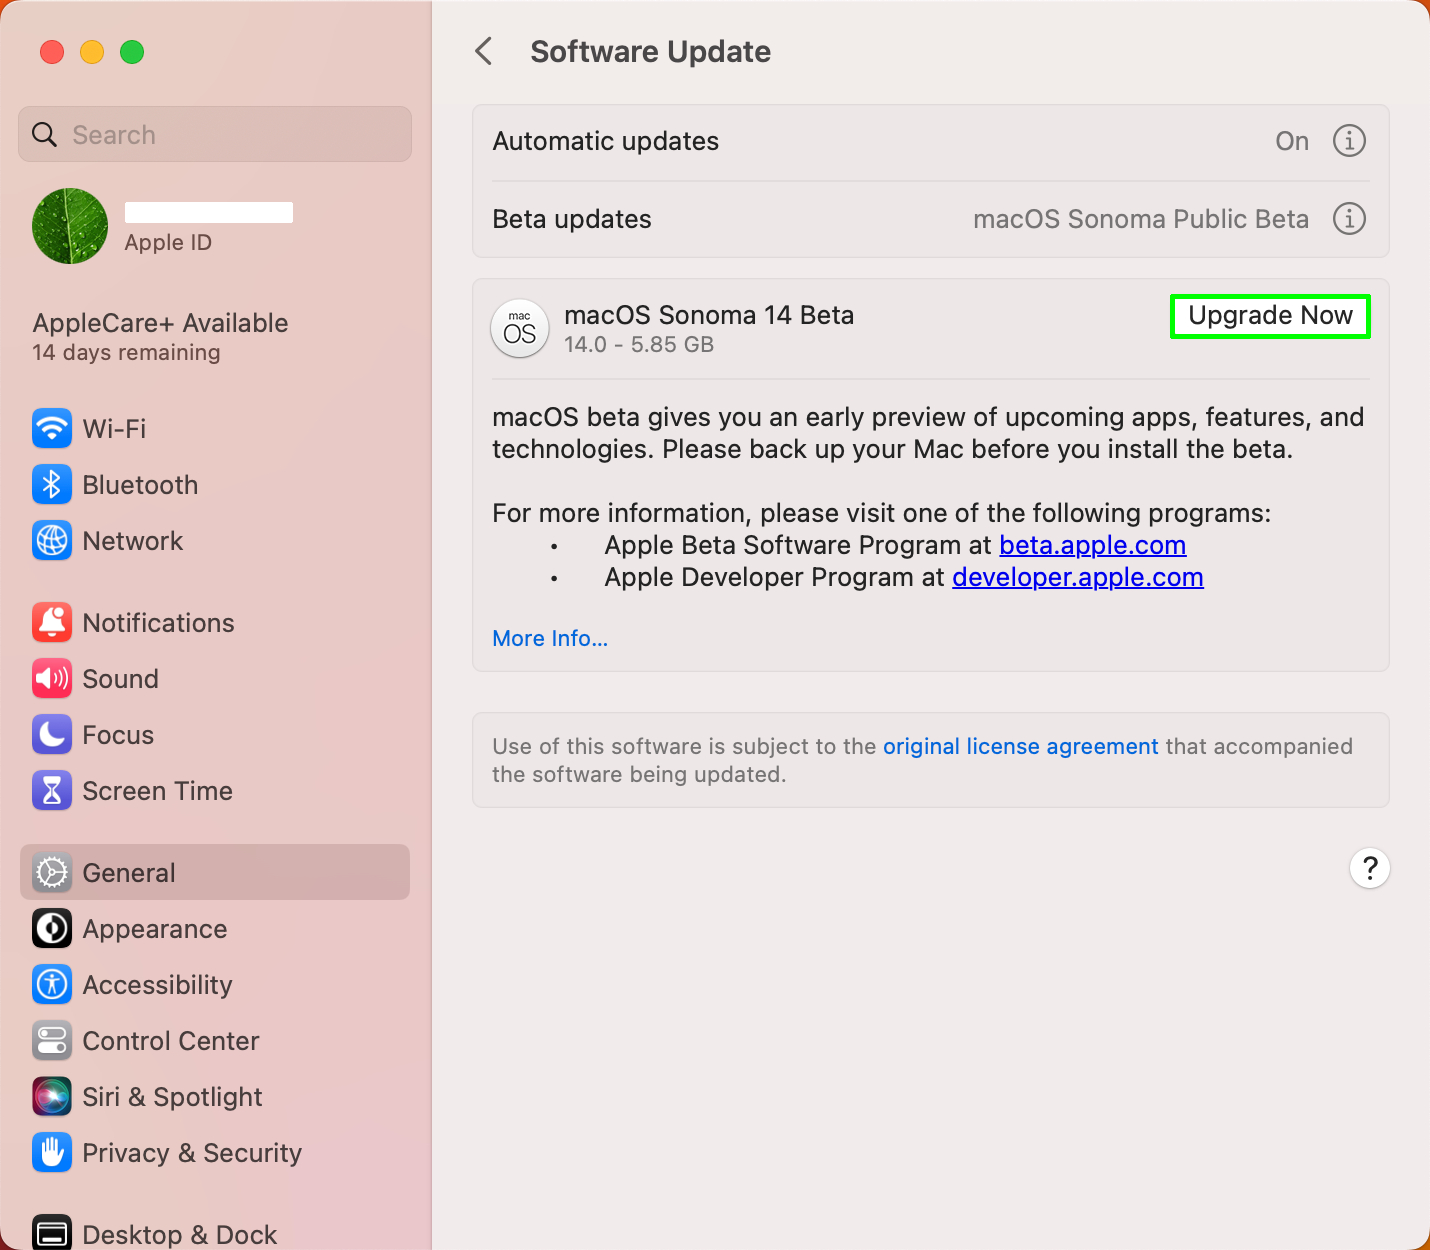The image size is (1430, 1250).
Task: Go back with the back chevron
Action: [x=484, y=51]
